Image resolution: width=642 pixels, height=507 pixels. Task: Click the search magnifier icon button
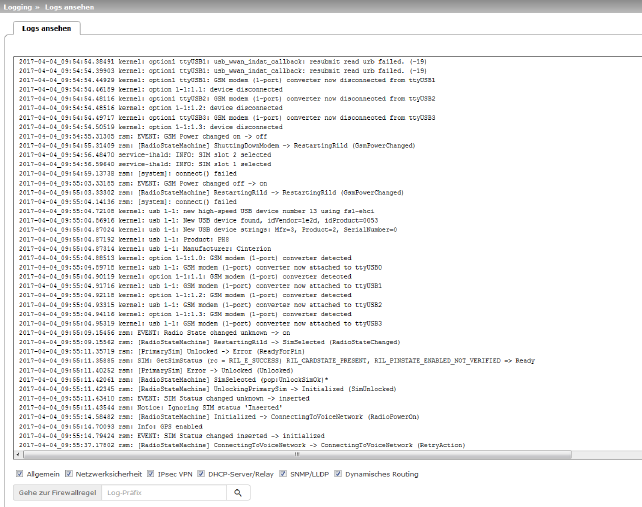point(238,493)
